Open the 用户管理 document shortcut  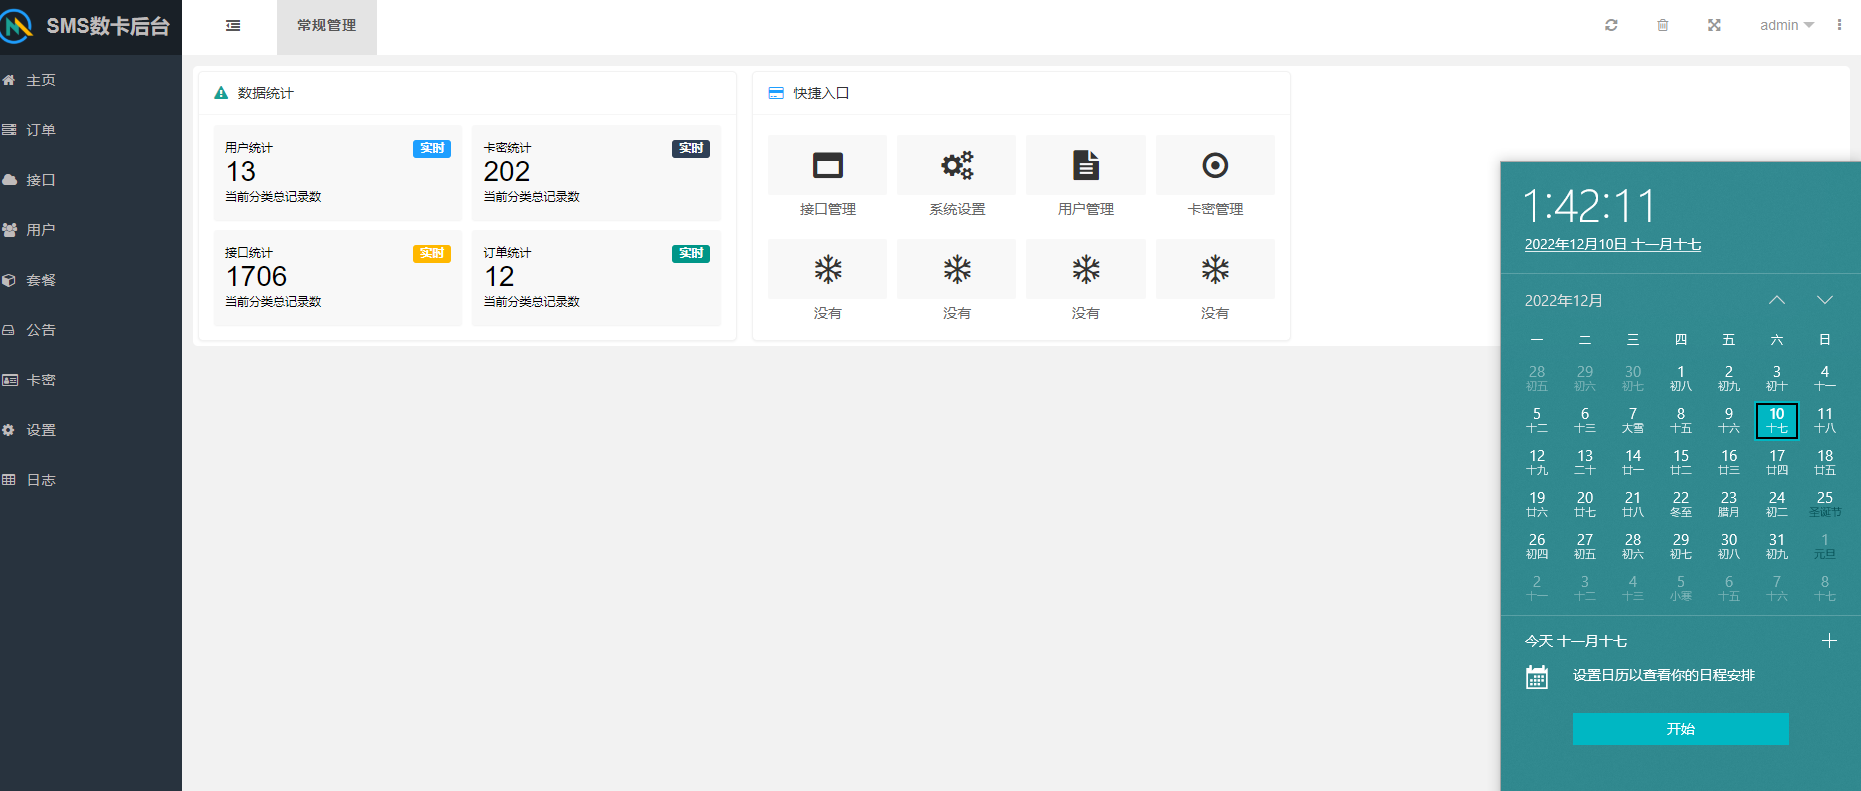1085,166
